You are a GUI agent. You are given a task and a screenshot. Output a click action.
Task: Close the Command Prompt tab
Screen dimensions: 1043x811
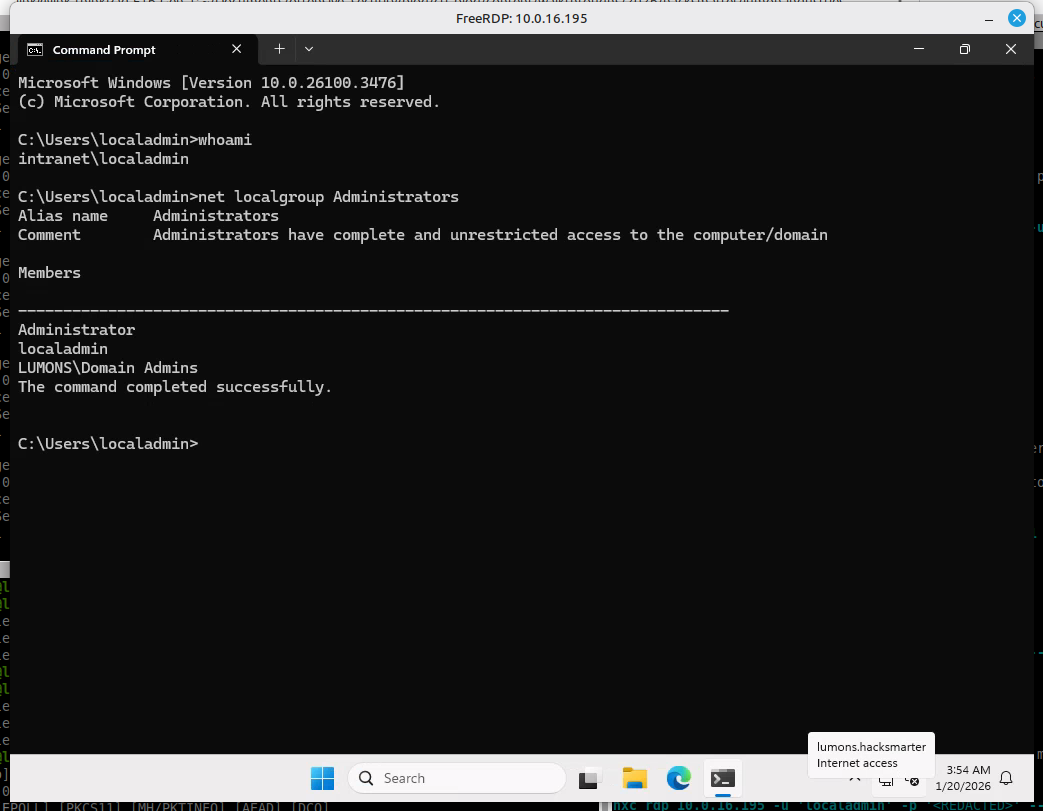point(237,49)
